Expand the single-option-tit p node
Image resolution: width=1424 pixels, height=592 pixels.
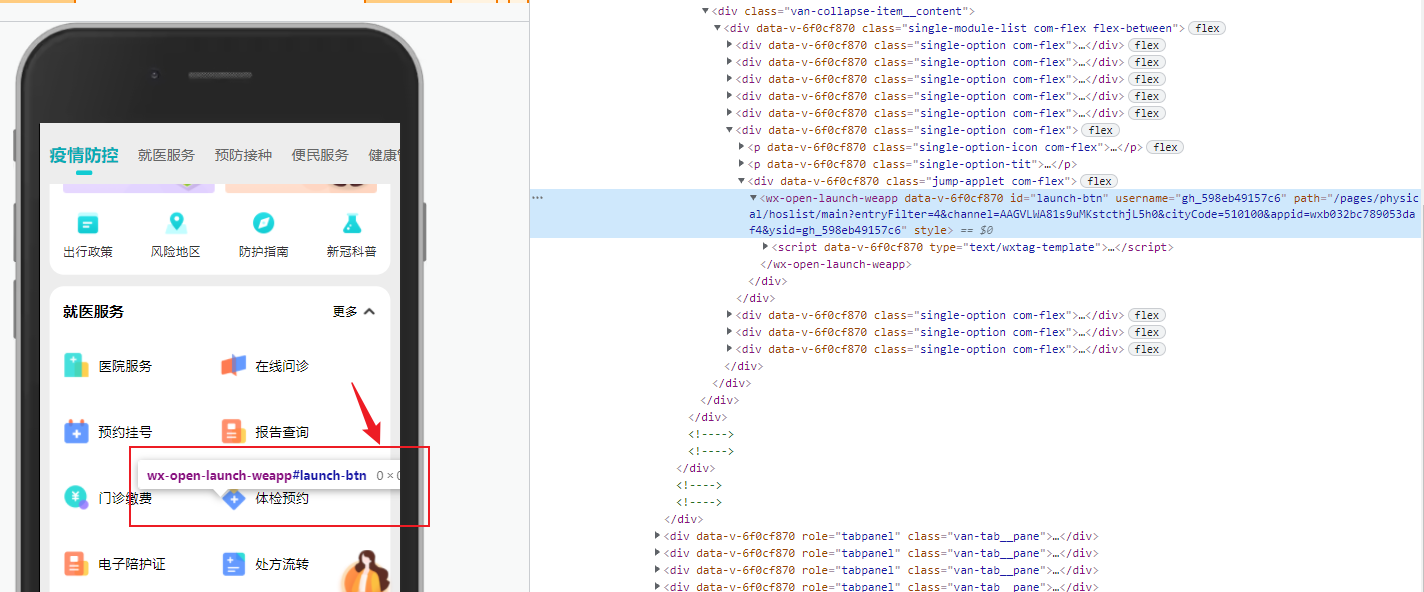click(x=742, y=164)
